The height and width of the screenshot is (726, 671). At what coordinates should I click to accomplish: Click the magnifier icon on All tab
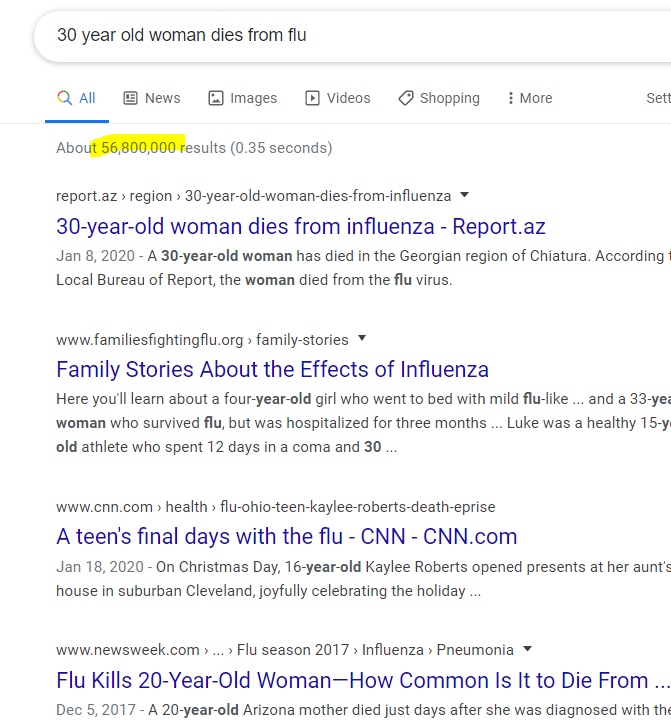64,98
